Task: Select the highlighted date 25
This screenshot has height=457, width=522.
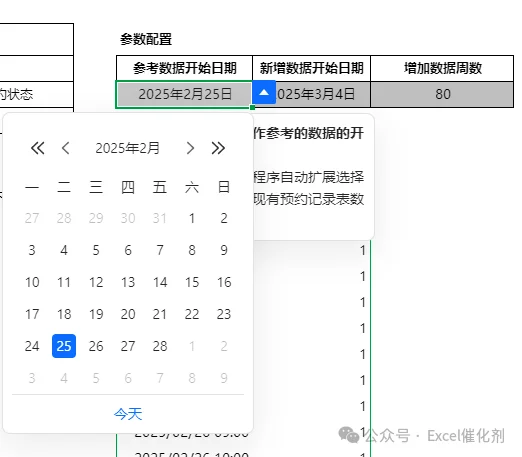Action: (64, 346)
